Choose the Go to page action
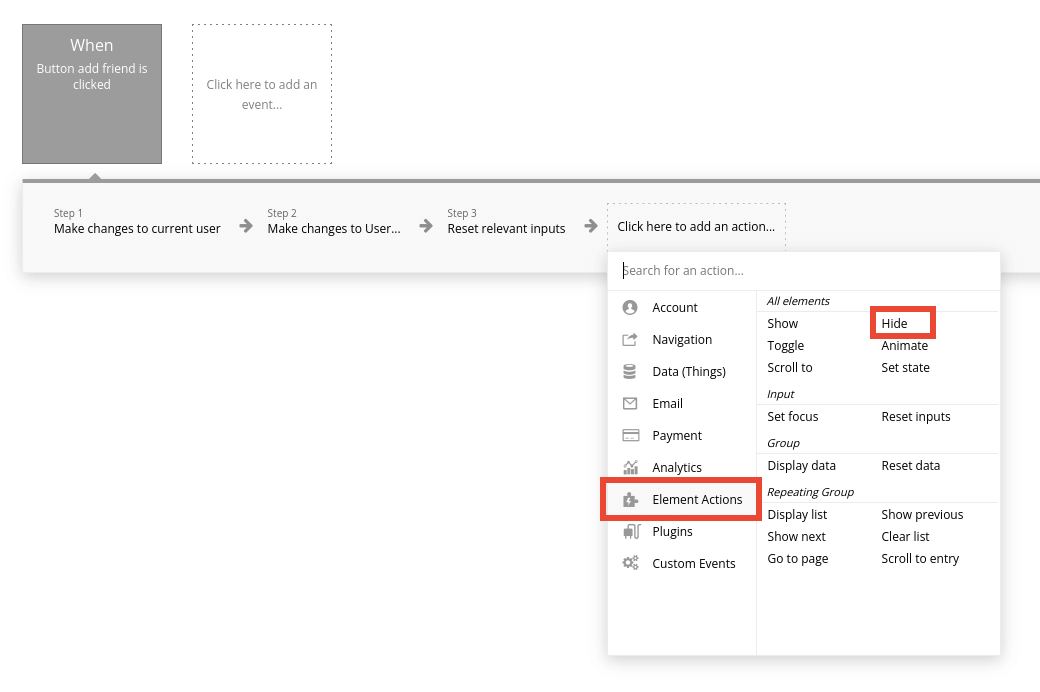The height and width of the screenshot is (692, 1040). click(797, 559)
